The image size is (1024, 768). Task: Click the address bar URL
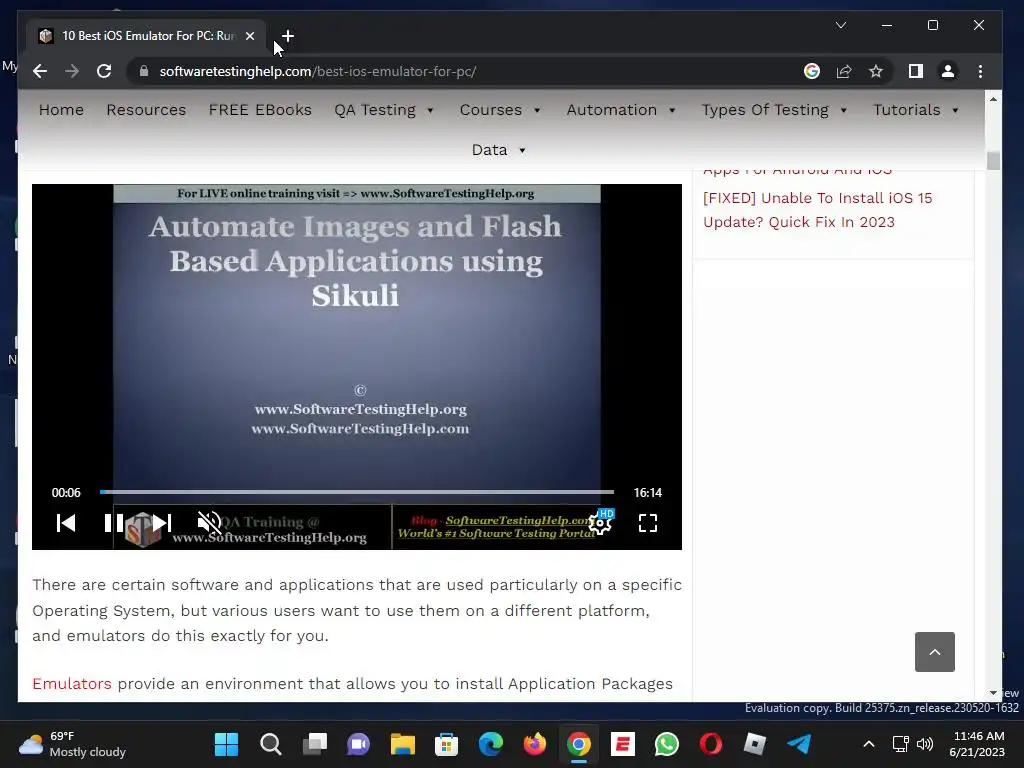[317, 71]
